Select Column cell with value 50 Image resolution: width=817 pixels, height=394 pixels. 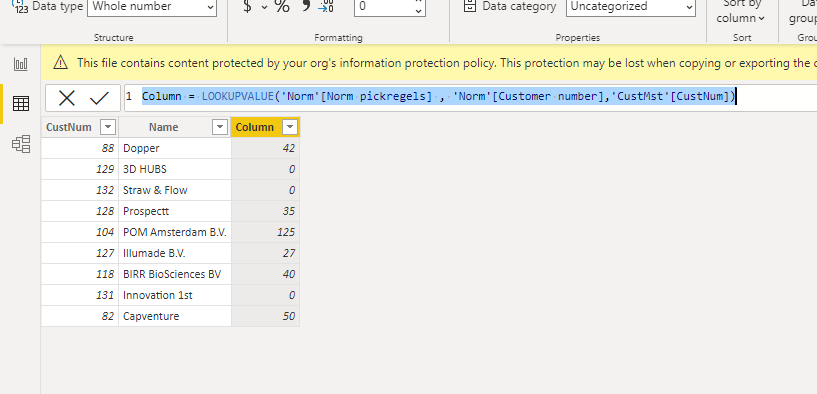coord(265,316)
